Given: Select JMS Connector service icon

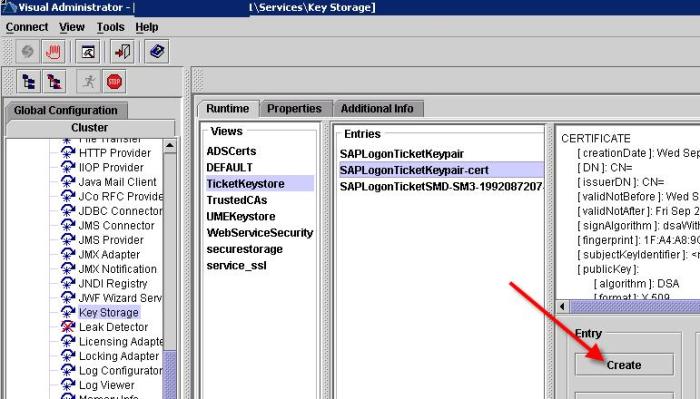Looking at the screenshot, I should pyautogui.click(x=68, y=225).
